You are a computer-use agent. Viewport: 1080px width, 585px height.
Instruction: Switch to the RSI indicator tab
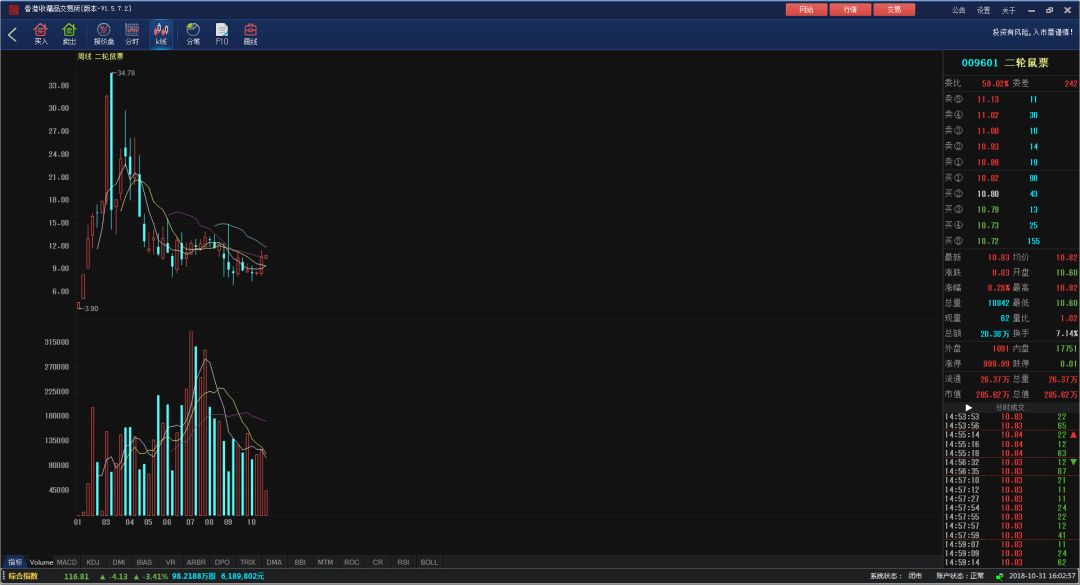coord(403,562)
